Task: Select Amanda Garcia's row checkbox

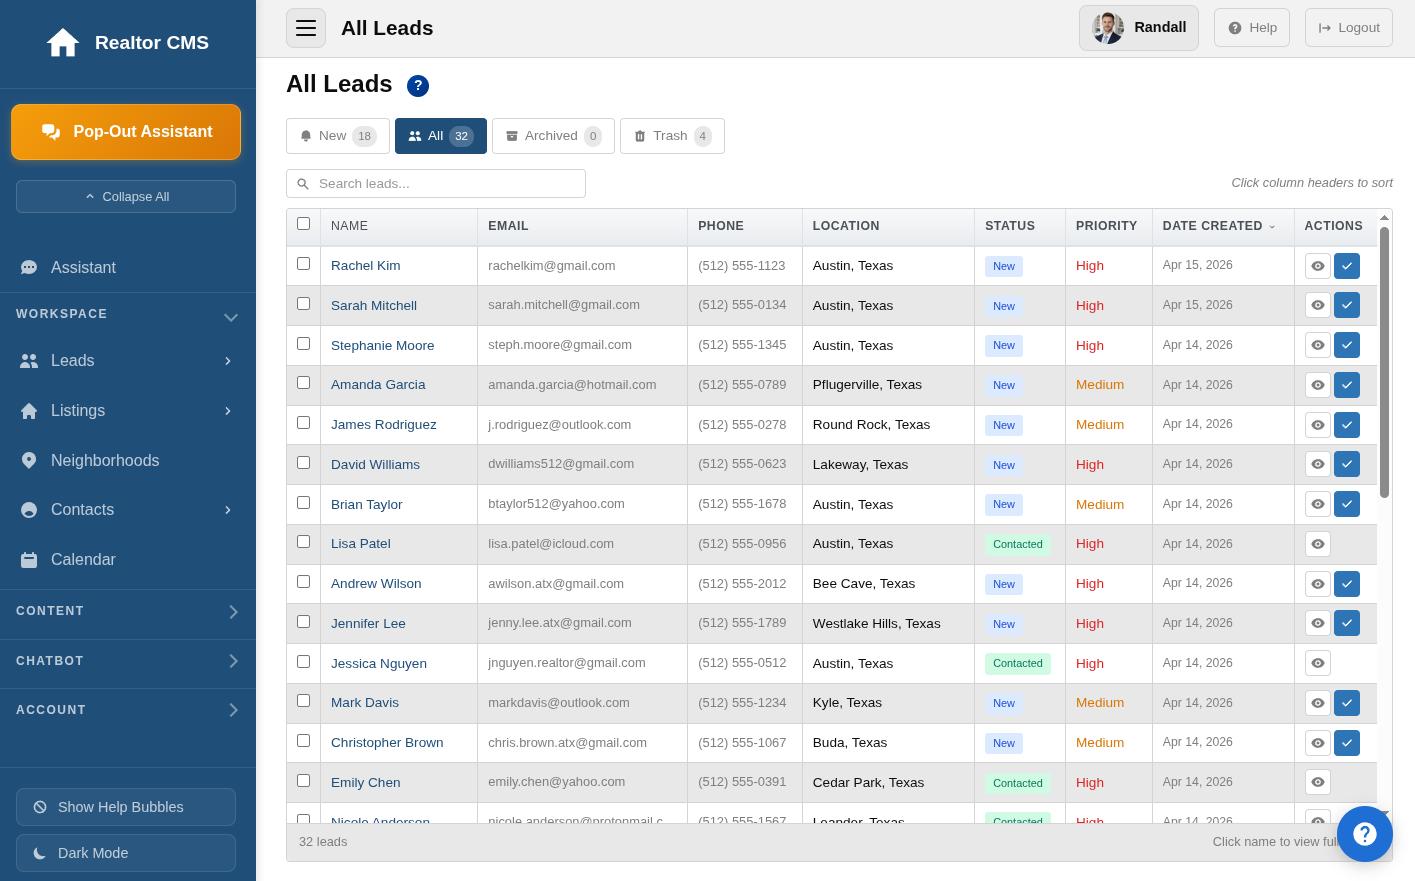Action: click(x=304, y=383)
